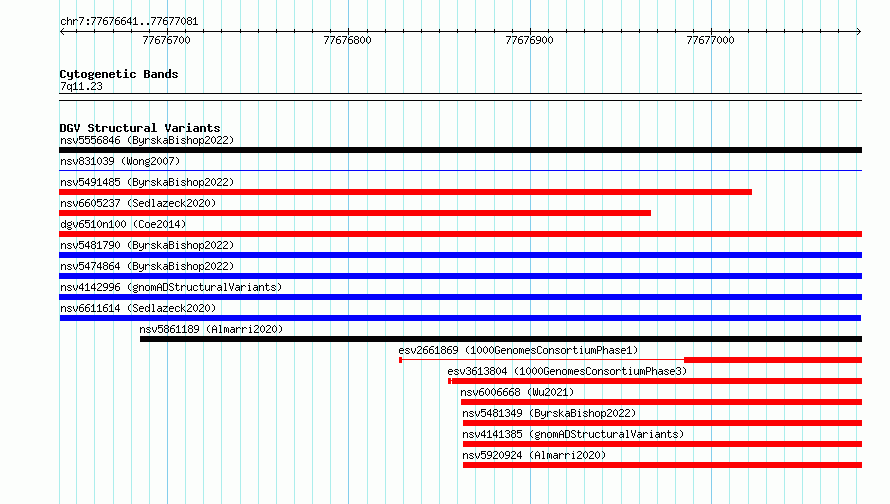Image resolution: width=890 pixels, height=504 pixels.
Task: Click the Cytogenetic Bands track title
Action: 119,74
